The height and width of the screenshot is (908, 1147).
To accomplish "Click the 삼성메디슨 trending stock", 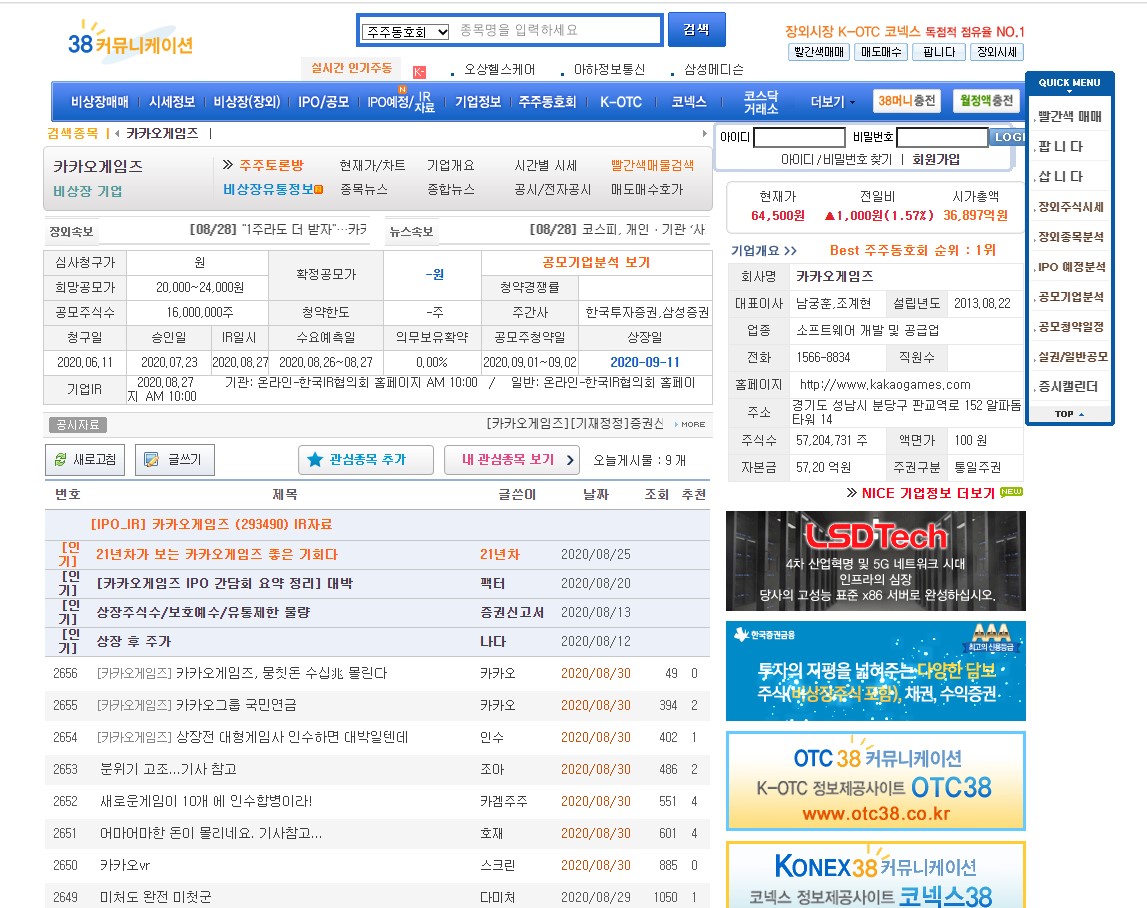I will [x=714, y=70].
